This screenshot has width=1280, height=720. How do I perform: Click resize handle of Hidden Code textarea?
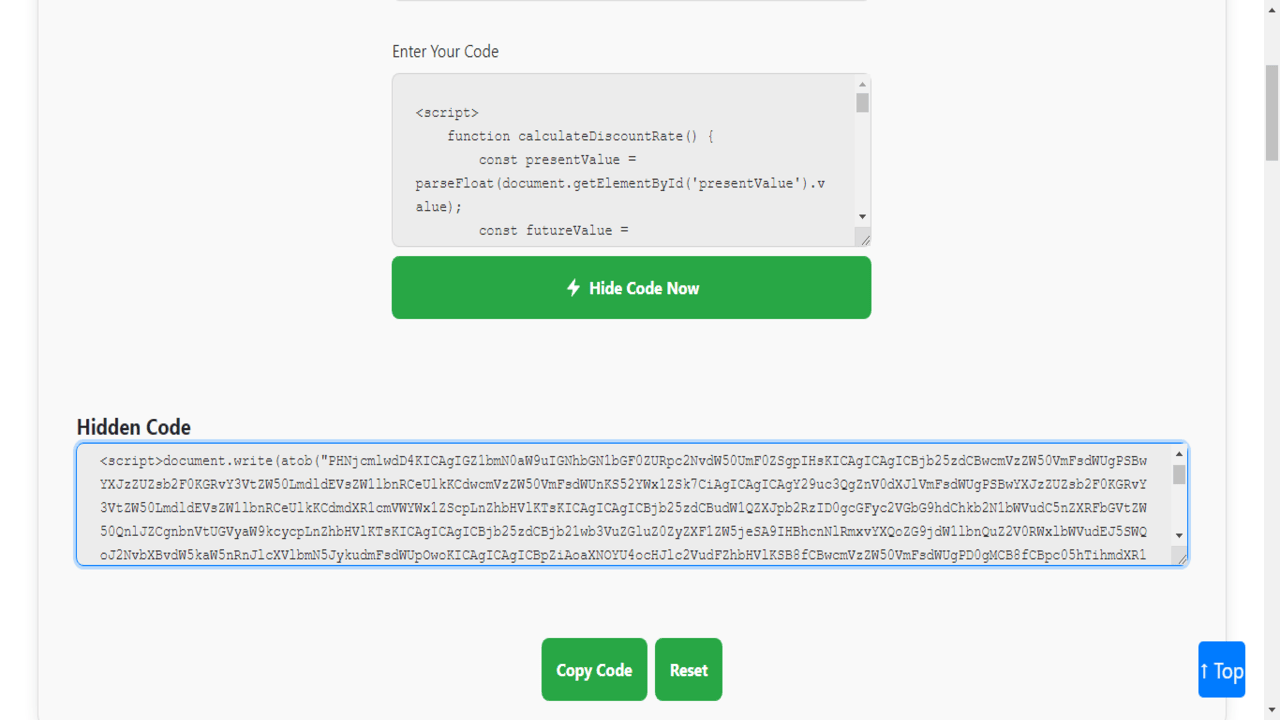pos(1181,558)
